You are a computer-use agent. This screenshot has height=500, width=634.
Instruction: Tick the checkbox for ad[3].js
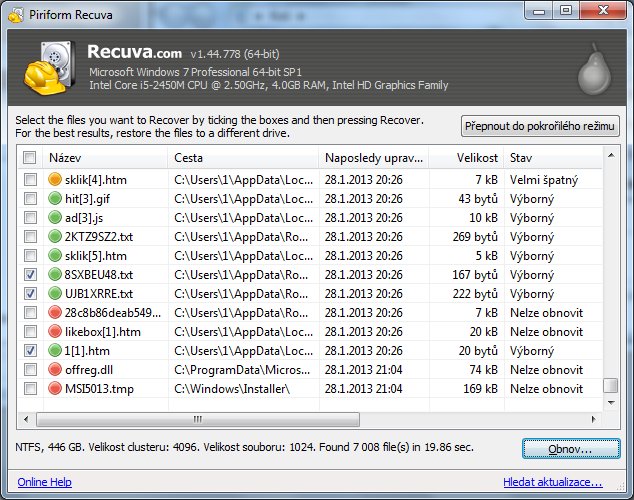30,217
